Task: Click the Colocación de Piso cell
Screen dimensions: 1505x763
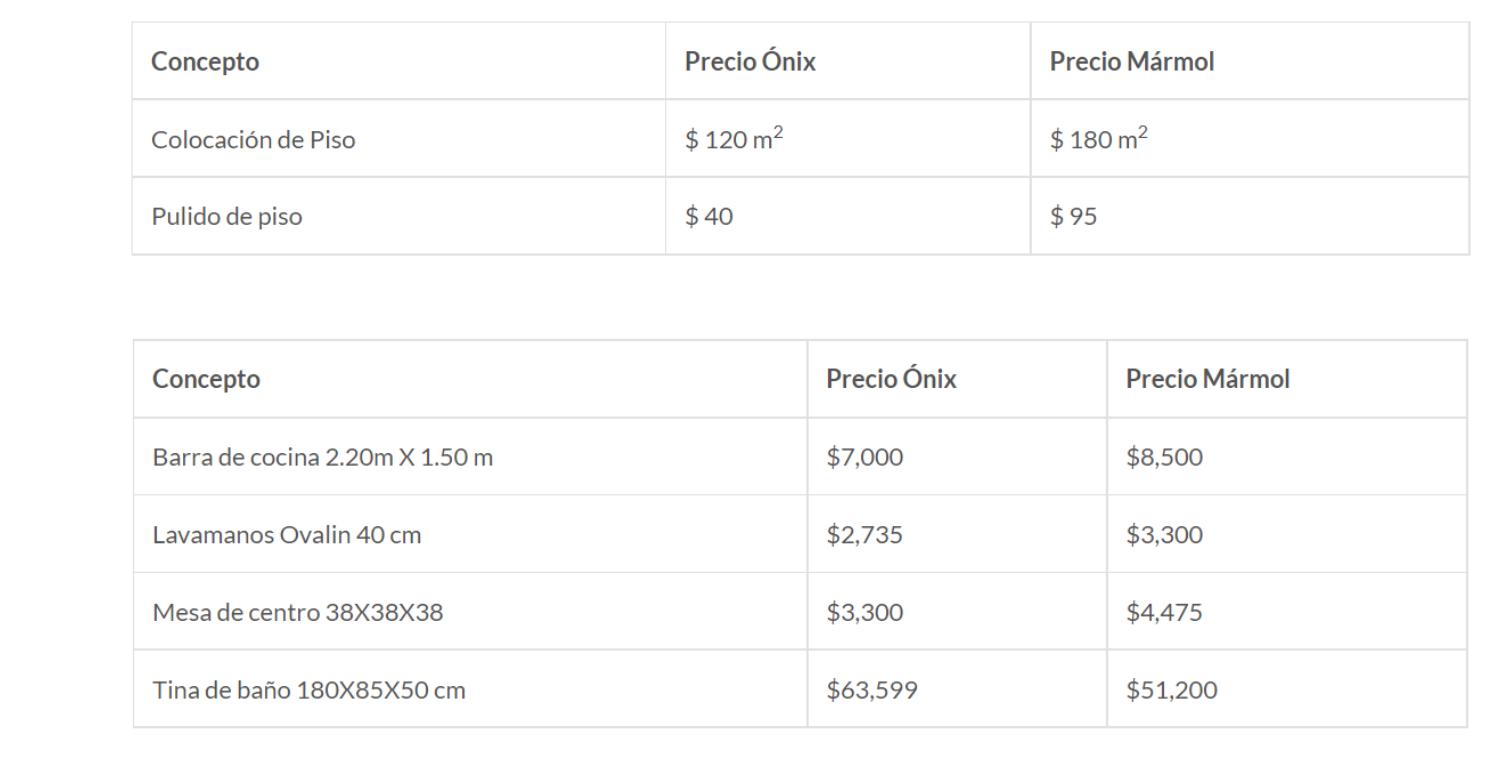Action: pyautogui.click(x=399, y=139)
